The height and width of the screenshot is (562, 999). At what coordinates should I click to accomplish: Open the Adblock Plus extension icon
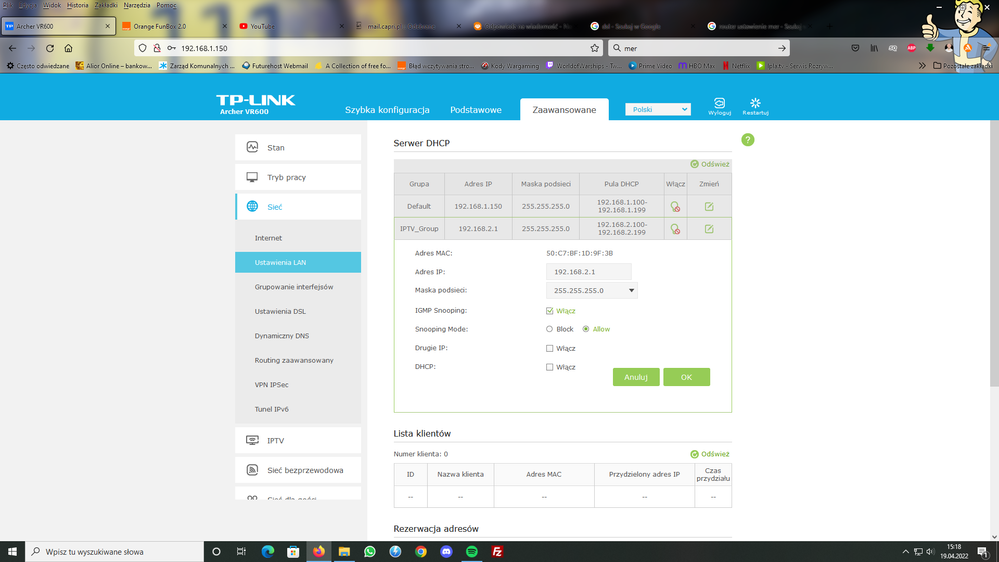(x=911, y=48)
